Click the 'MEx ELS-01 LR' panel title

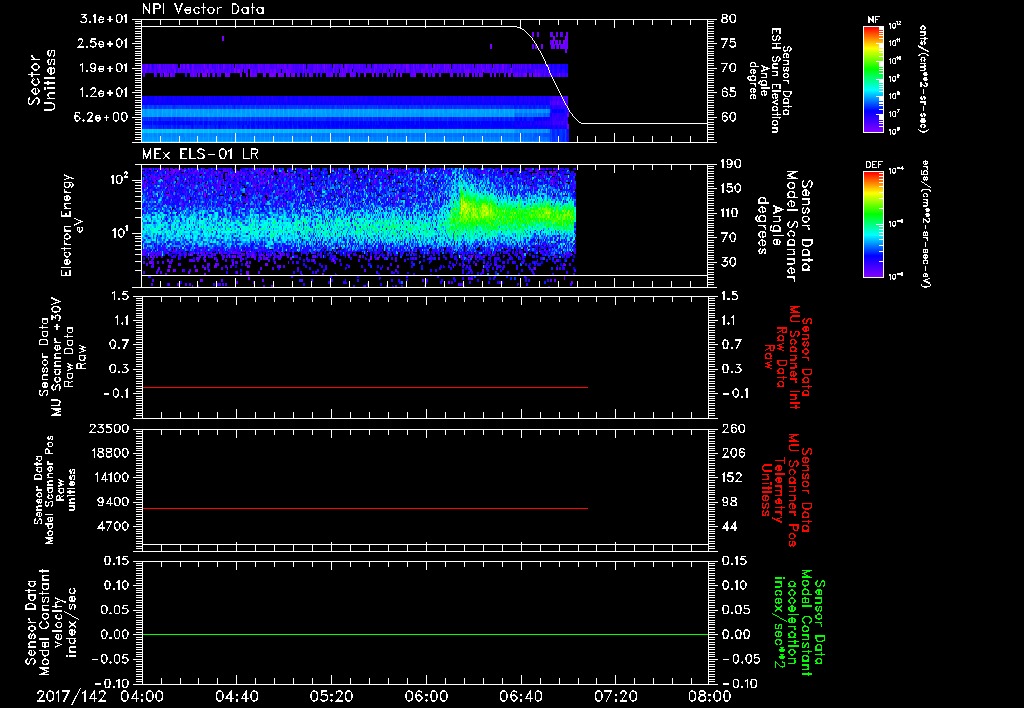coord(199,154)
